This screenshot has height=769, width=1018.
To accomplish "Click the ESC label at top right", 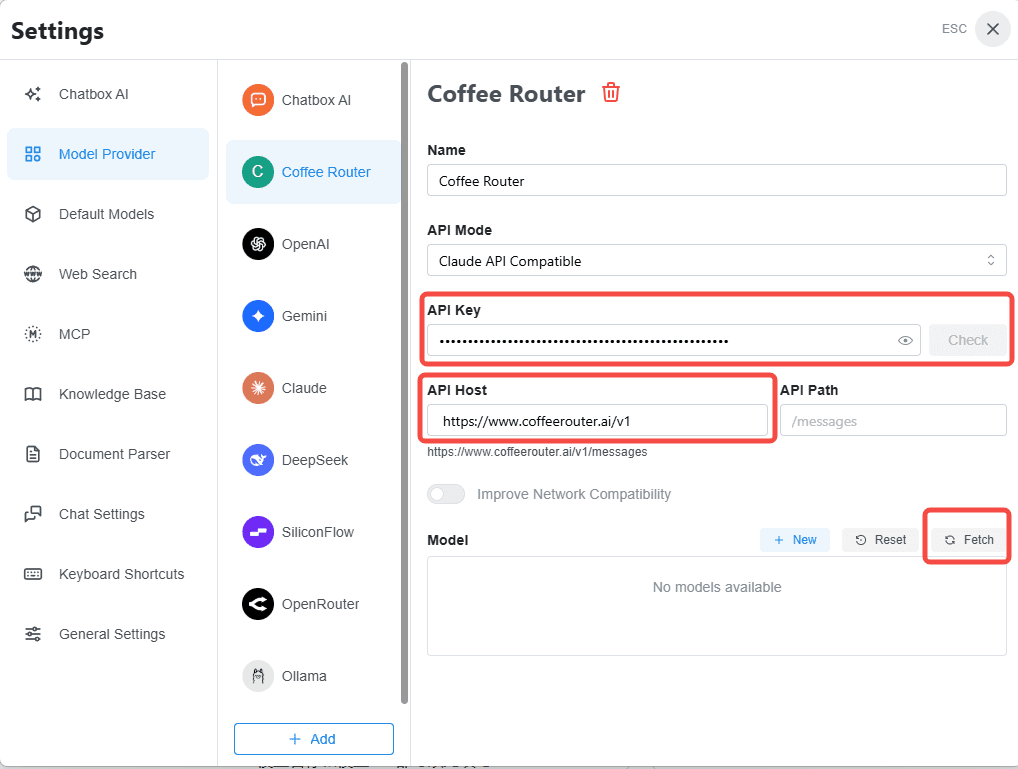I will [x=954, y=29].
